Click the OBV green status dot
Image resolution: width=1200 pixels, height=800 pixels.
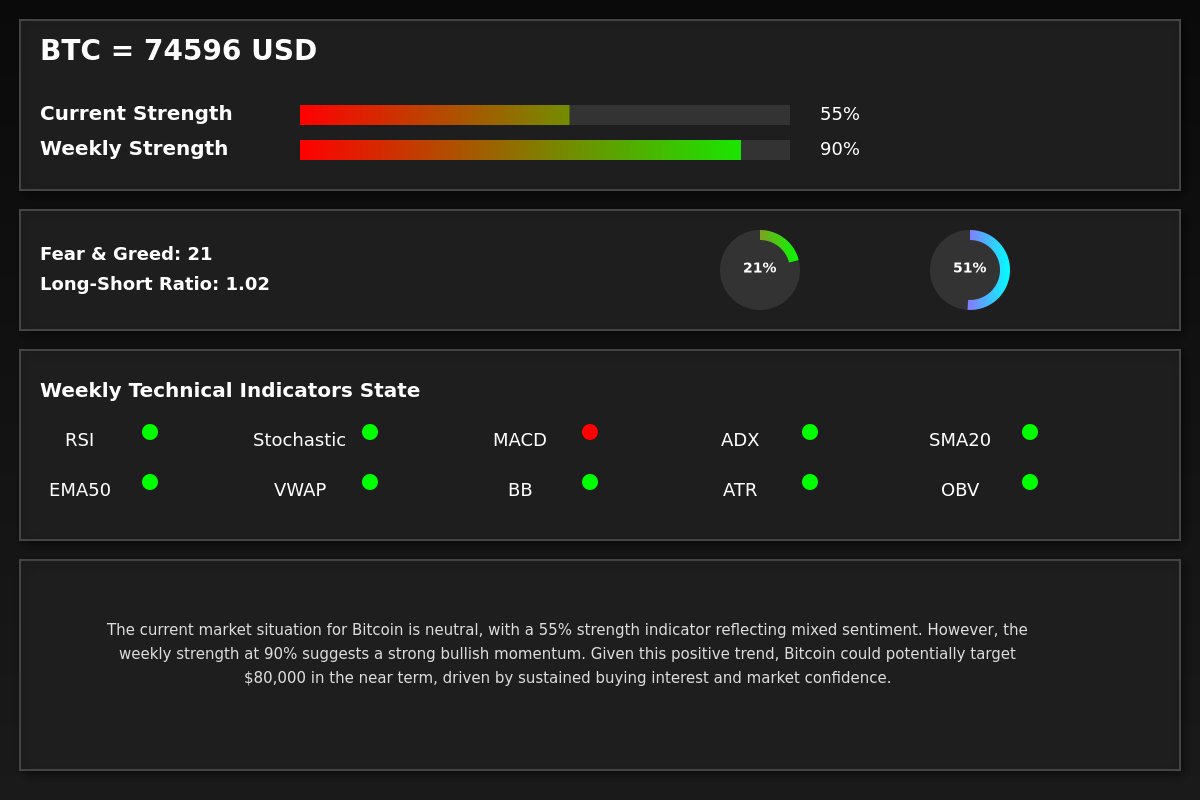click(x=1030, y=482)
